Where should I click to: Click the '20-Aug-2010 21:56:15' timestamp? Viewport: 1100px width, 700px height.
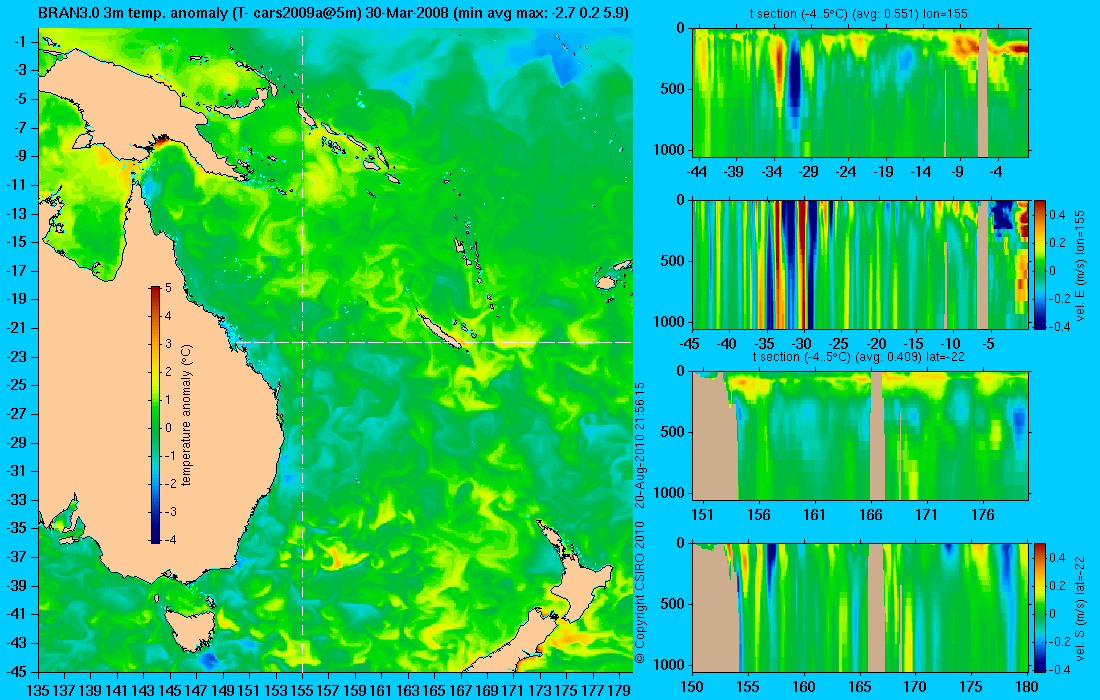639,447
